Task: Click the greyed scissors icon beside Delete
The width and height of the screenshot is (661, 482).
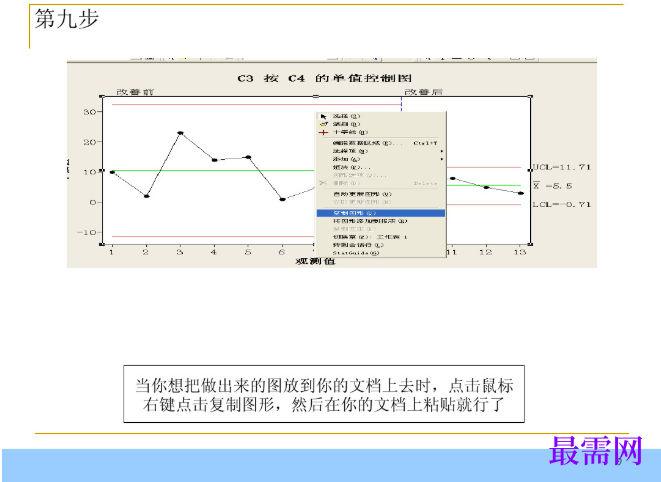Action: pos(323,183)
